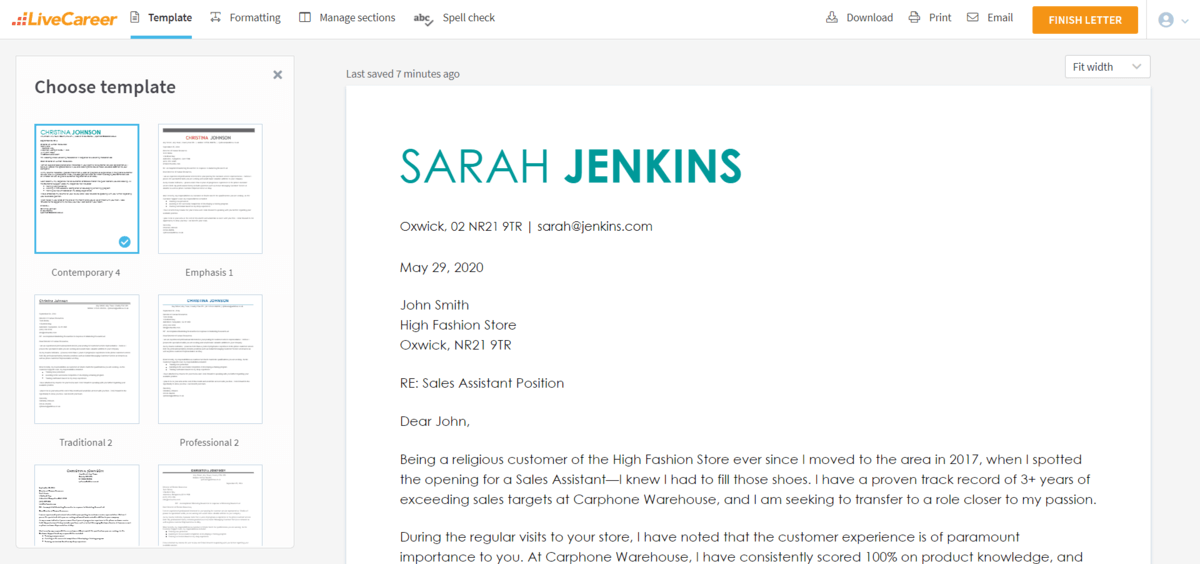Click the Template document icon
The image size is (1200, 564).
point(136,18)
